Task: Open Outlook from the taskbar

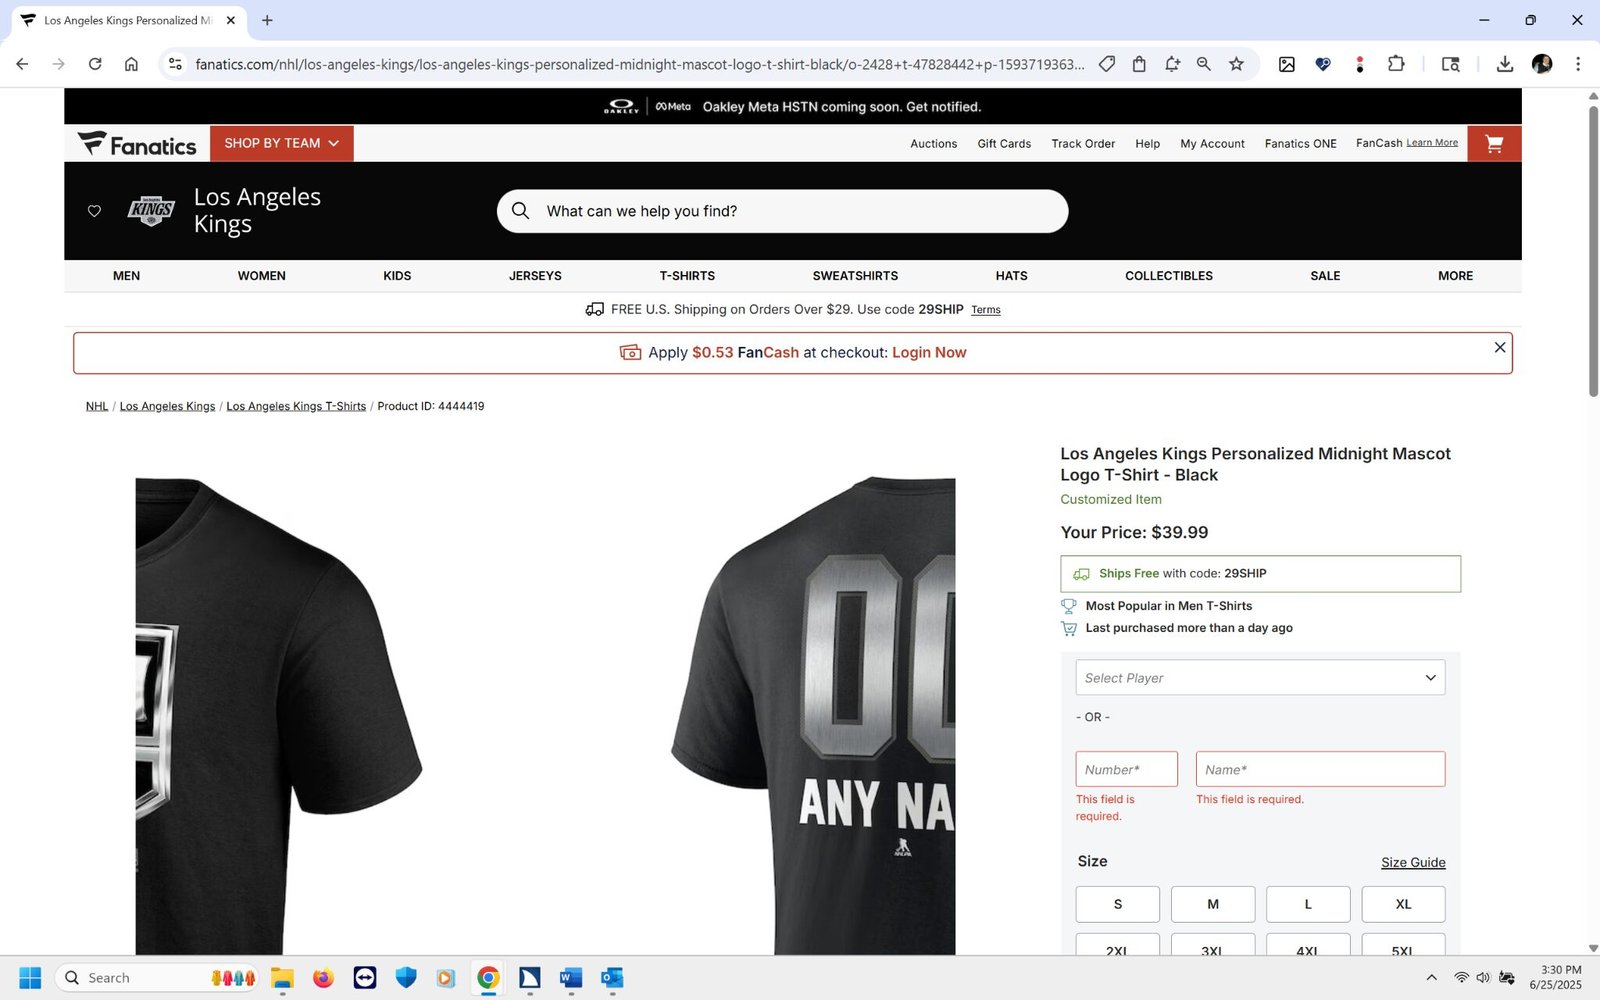Action: (612, 977)
